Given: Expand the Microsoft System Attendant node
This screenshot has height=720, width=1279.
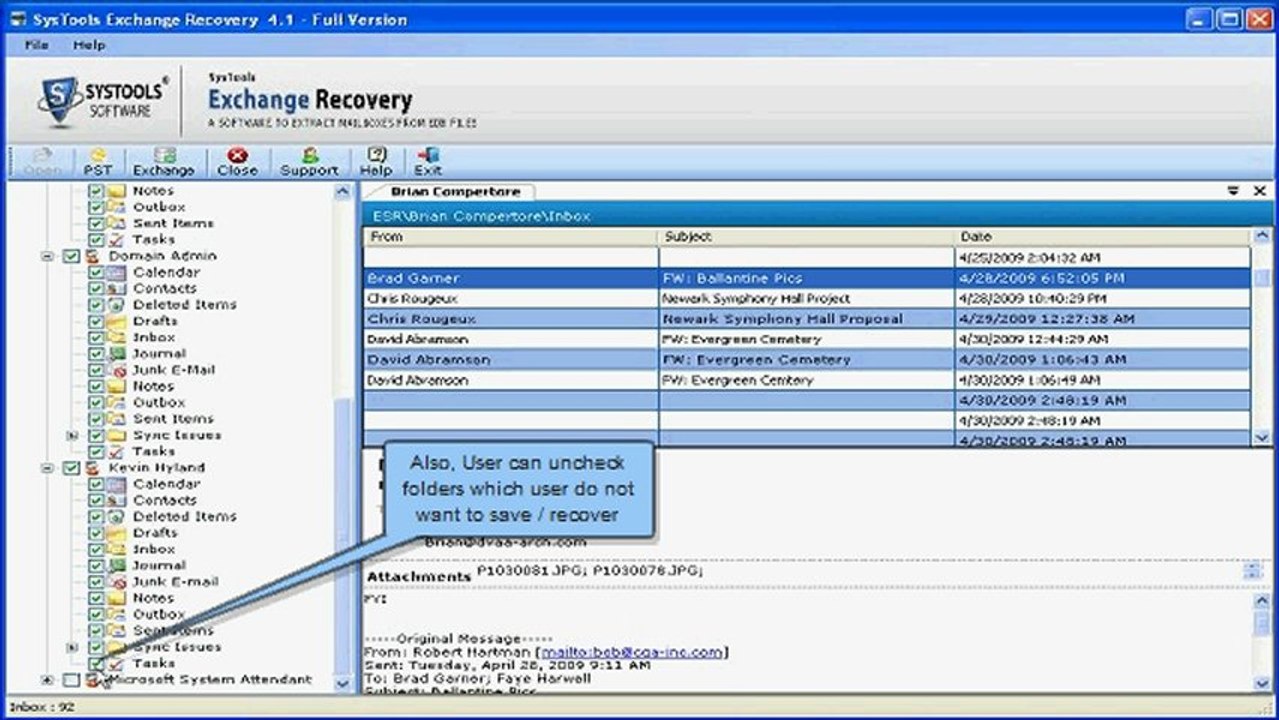Looking at the screenshot, I should (47, 680).
